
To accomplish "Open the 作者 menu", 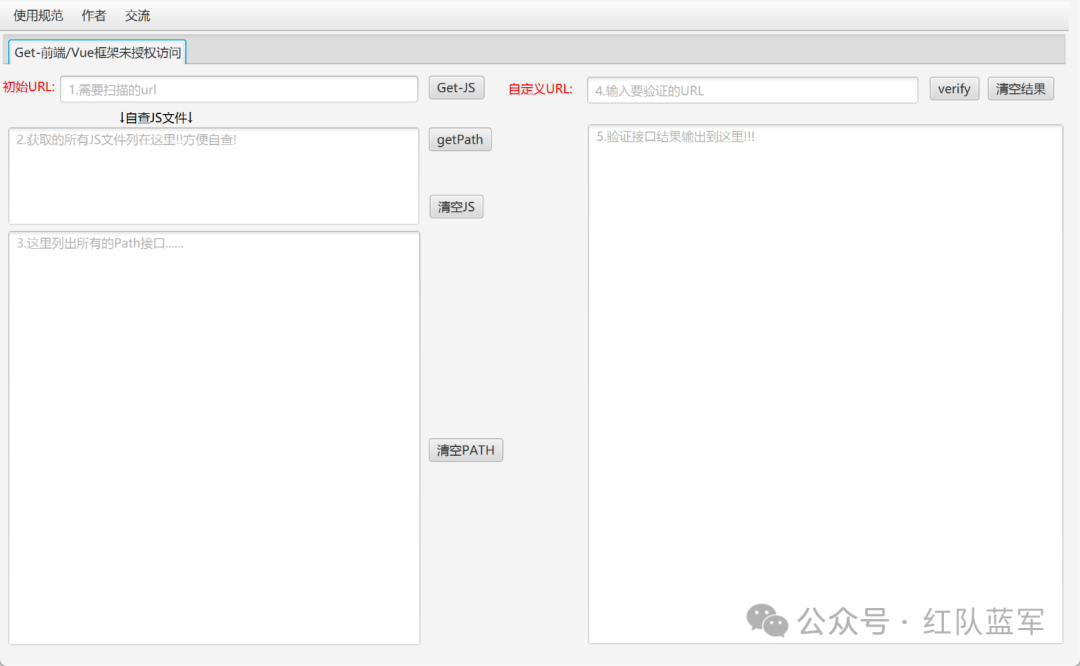I will coord(94,16).
